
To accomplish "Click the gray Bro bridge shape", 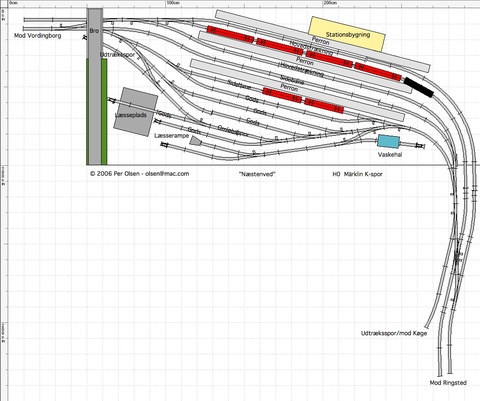I will tap(95, 87).
